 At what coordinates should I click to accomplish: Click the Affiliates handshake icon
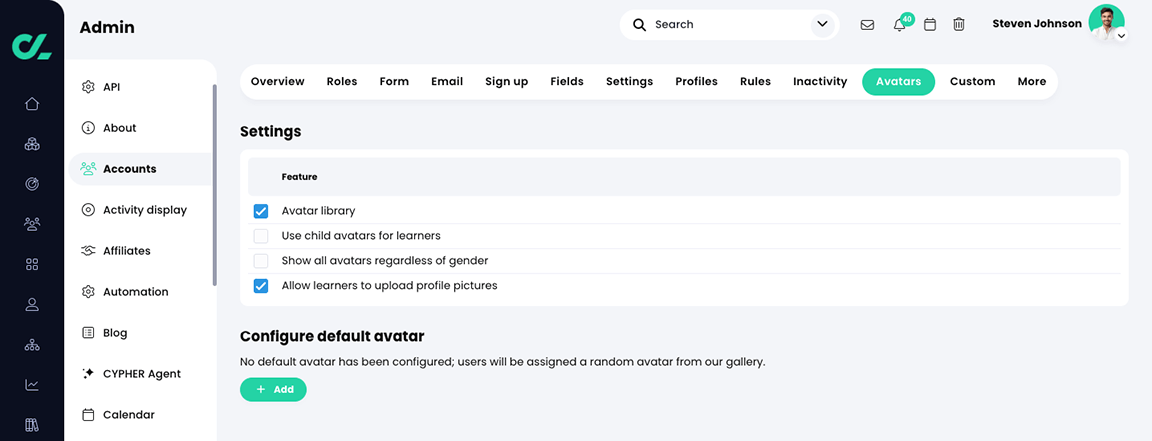tap(88, 251)
